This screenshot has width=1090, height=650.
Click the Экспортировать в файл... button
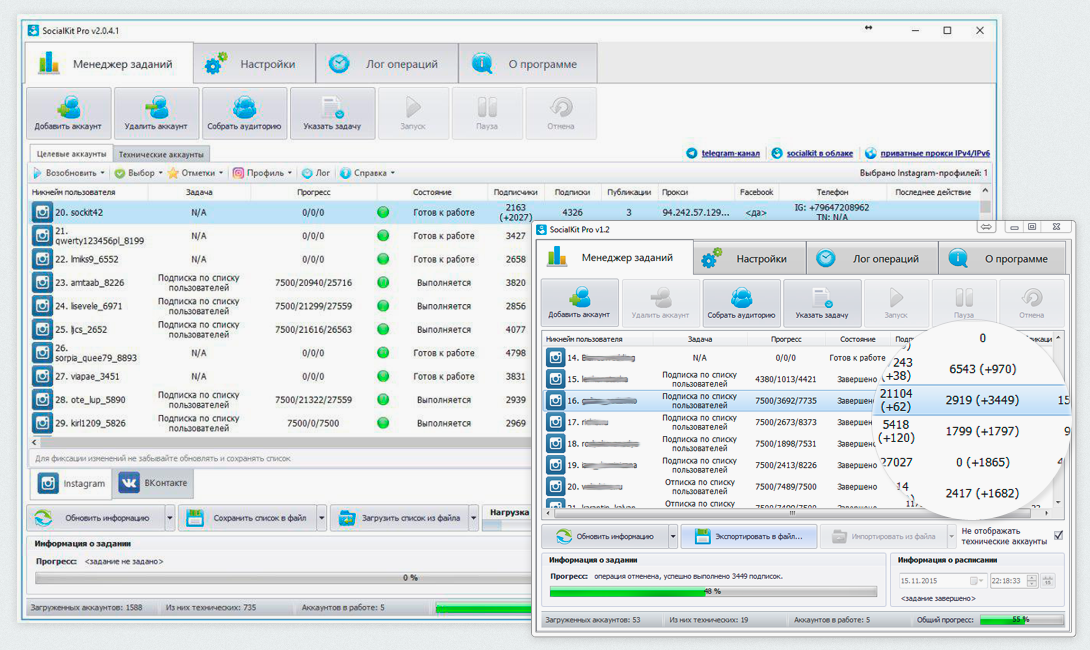tap(748, 537)
